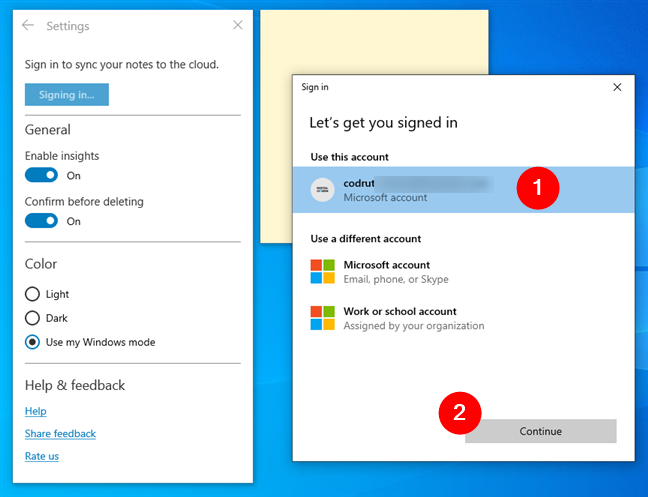Choose Microsoft account under different account
Viewport: 648px width, 497px height.
click(x=463, y=271)
